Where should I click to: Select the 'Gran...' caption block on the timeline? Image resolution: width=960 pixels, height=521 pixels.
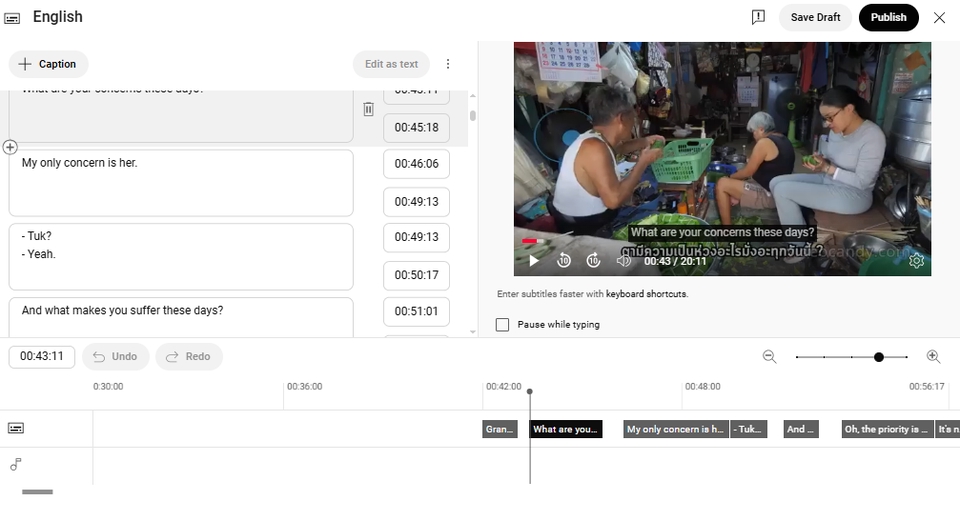coord(500,429)
